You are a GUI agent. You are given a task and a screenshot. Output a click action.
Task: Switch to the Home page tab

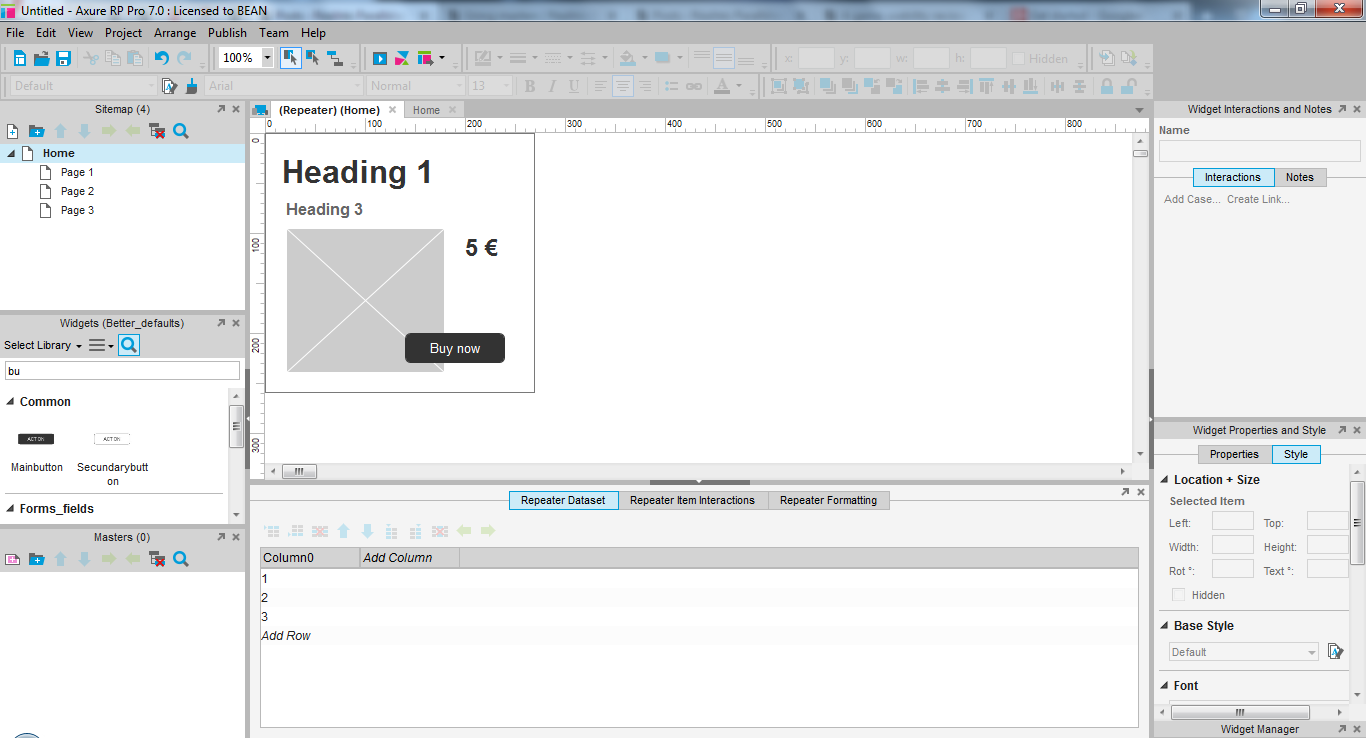coord(426,110)
